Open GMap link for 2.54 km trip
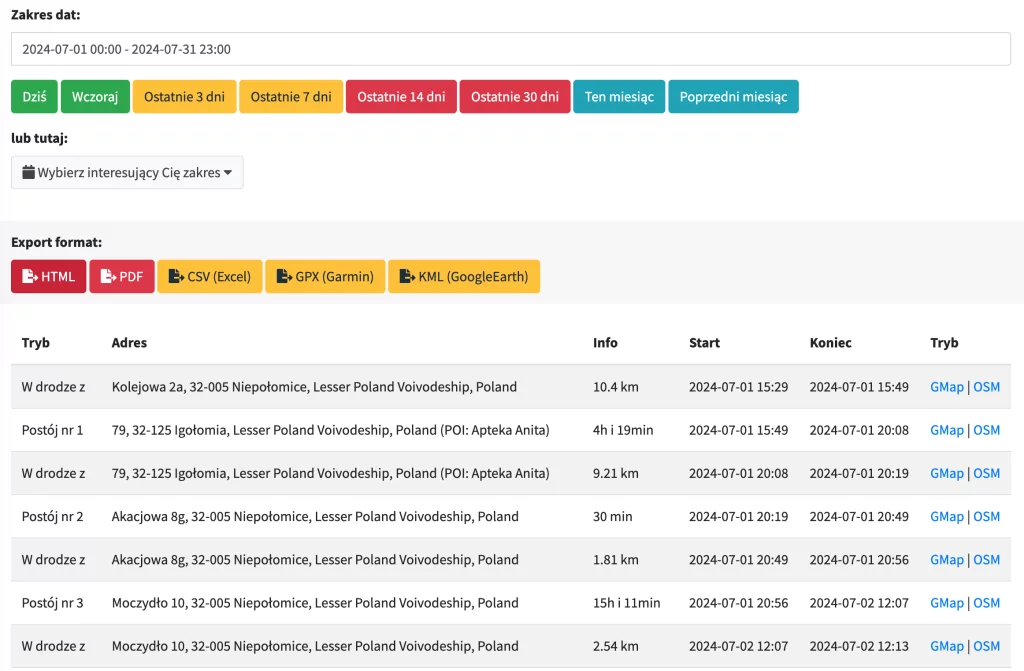The height and width of the screenshot is (671, 1024). click(947, 646)
